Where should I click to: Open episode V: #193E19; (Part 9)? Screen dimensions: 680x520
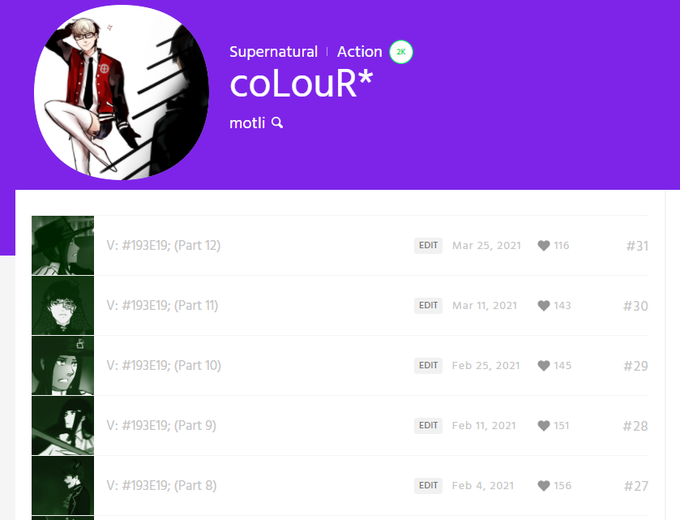pos(161,425)
